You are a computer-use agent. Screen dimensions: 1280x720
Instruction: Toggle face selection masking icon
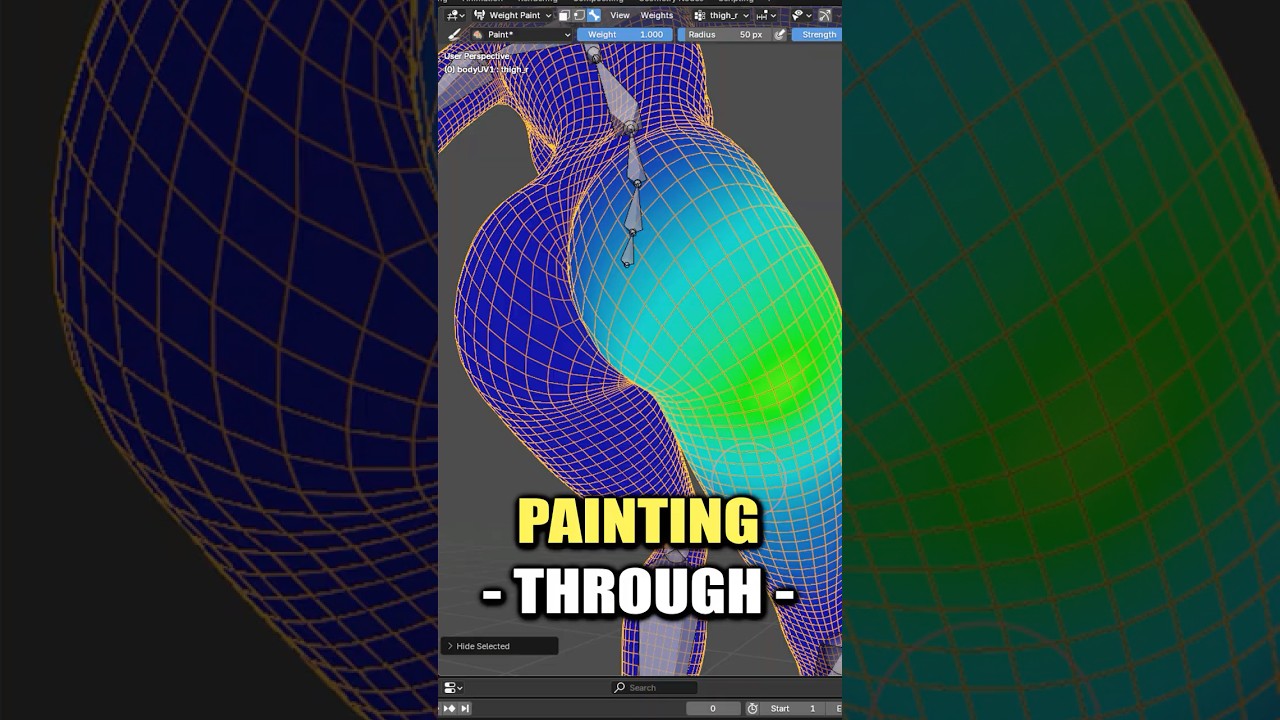pos(564,15)
